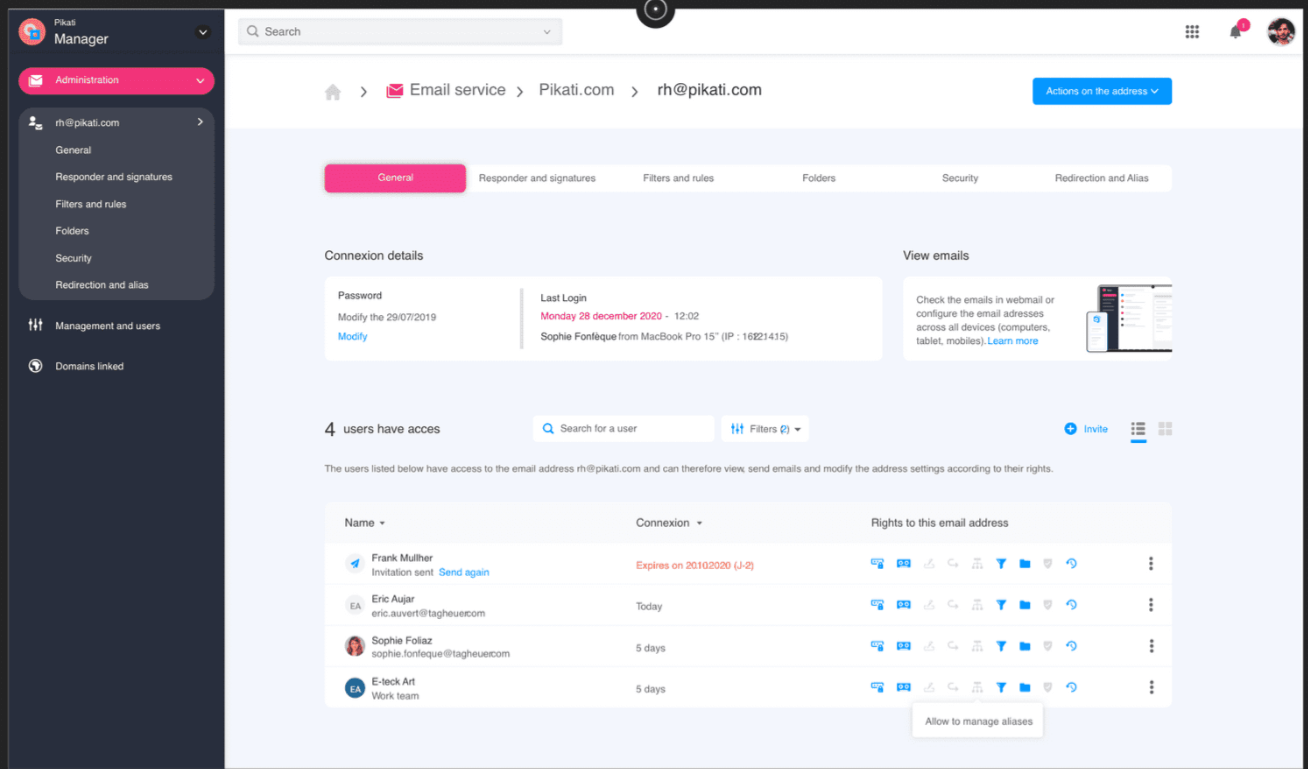Click the filter rights icon for Sophie Foliaz
This screenshot has width=1308, height=769.
click(1001, 647)
